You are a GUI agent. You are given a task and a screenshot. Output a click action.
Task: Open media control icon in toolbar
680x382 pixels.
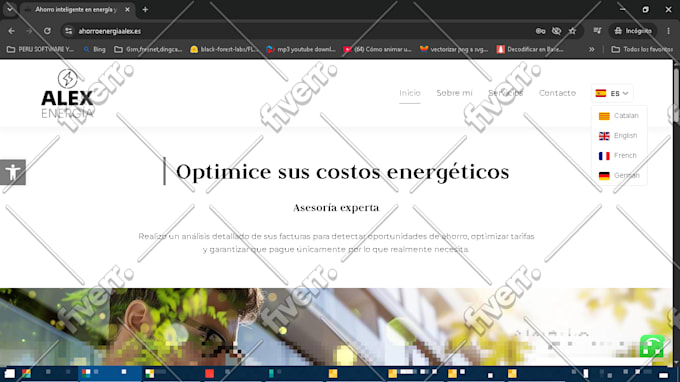click(x=598, y=31)
